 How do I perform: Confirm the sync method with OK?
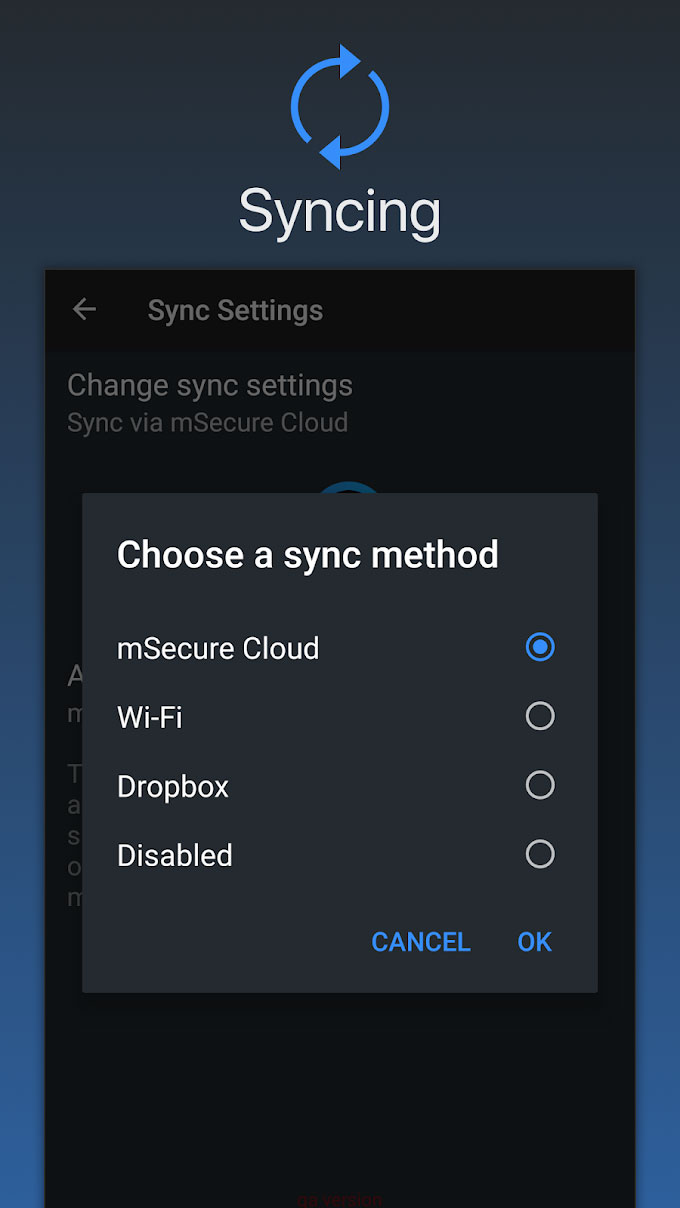[535, 942]
